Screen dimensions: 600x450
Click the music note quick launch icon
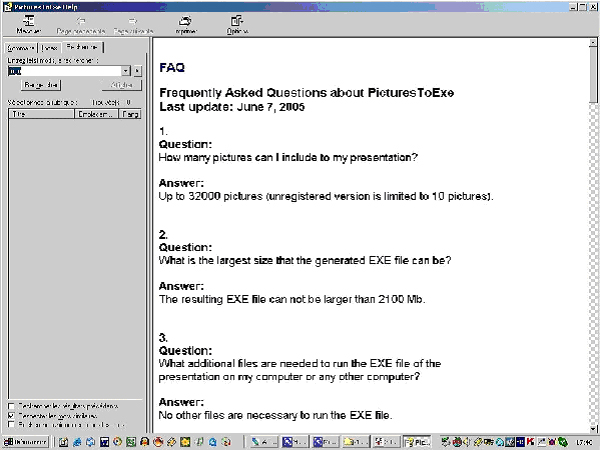coord(199,442)
